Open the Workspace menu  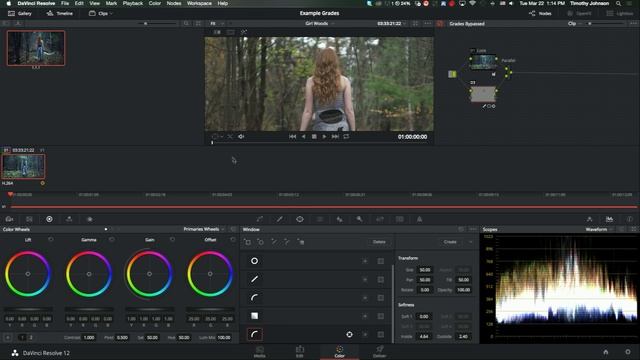(x=199, y=3)
